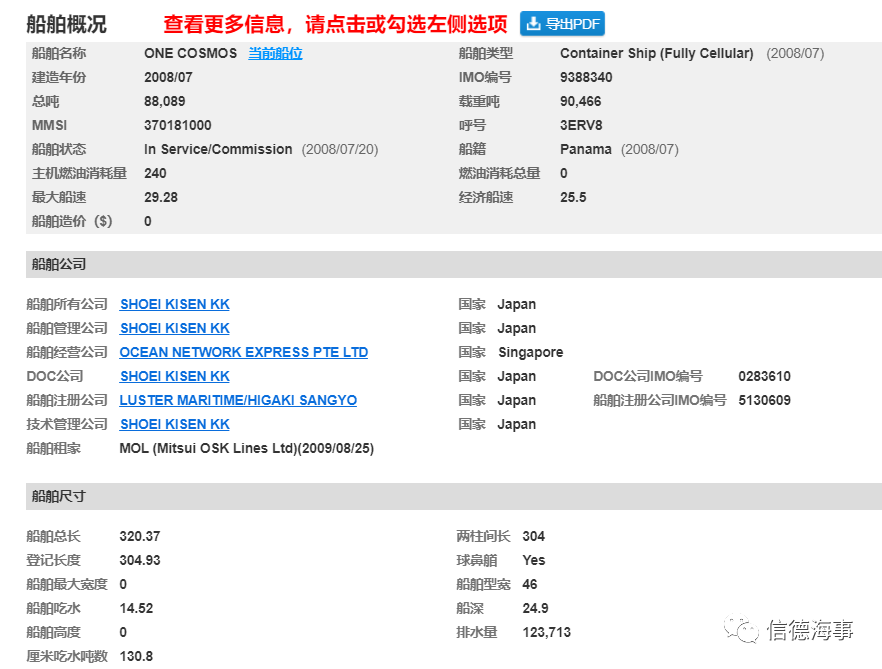The height and width of the screenshot is (669, 882).
Task: Click the registered length value 304.93
Action: [x=140, y=560]
